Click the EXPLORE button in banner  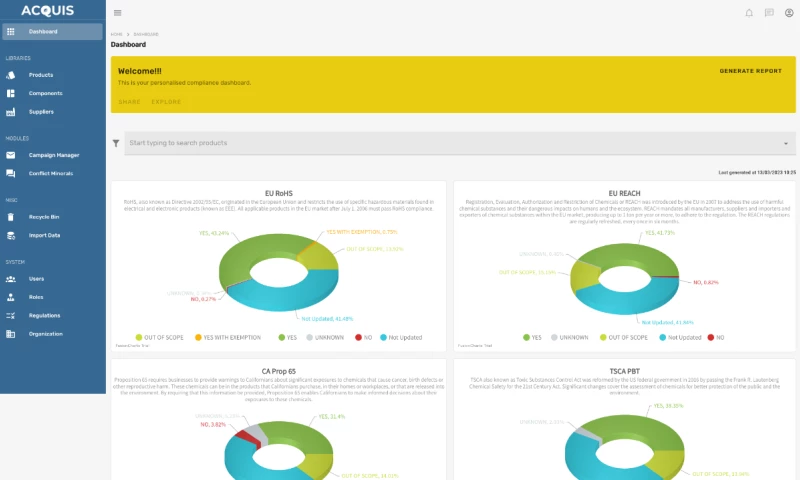click(166, 102)
